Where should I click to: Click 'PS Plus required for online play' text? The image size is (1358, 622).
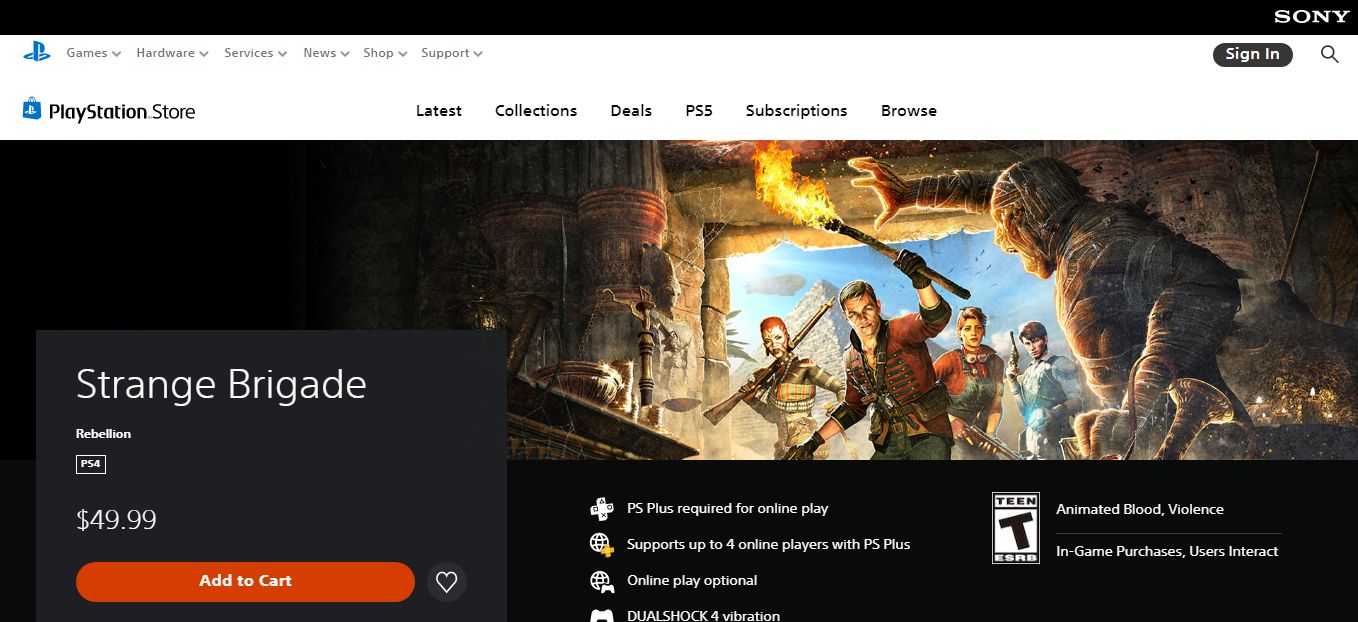(727, 508)
